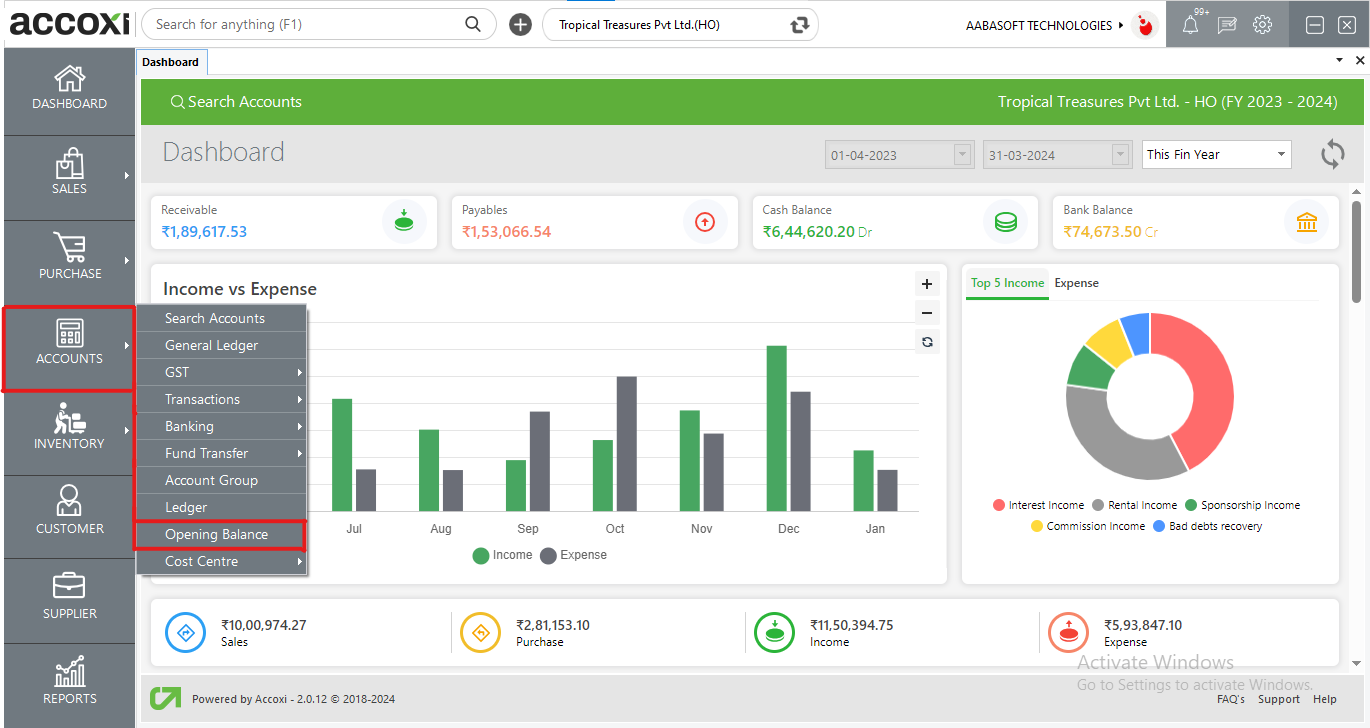Switch to the Expense tab
1370x728 pixels.
click(x=1076, y=283)
